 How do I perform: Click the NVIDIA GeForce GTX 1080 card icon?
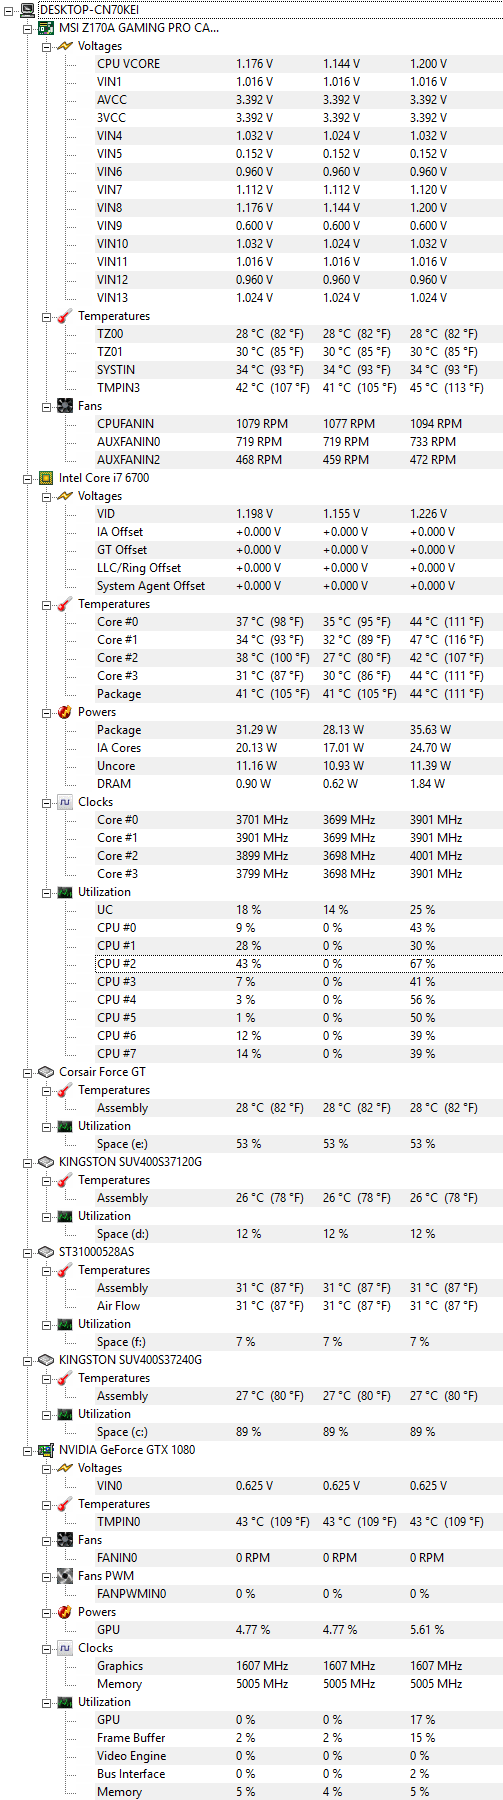click(x=46, y=1450)
